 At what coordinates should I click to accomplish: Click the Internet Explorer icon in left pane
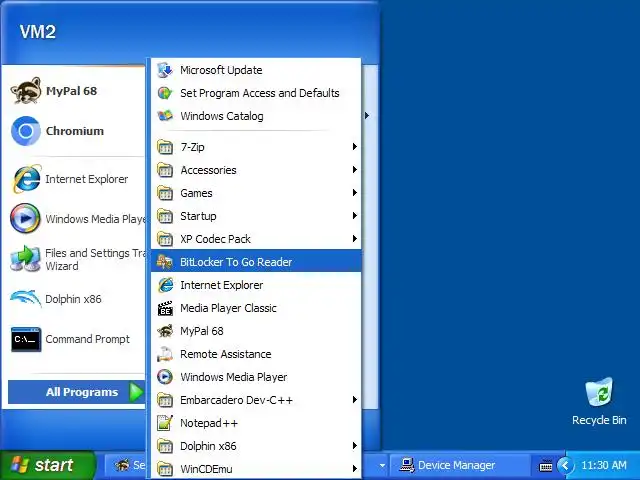(27, 179)
